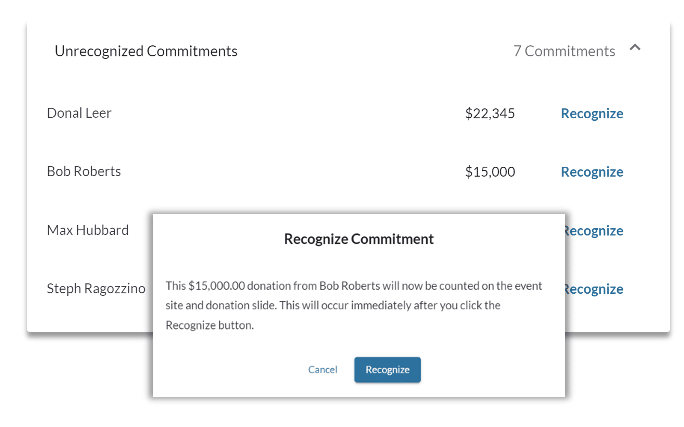Click the $15,000.00 amount in the dialog message
Screen dimensions: 684x427
(217, 286)
